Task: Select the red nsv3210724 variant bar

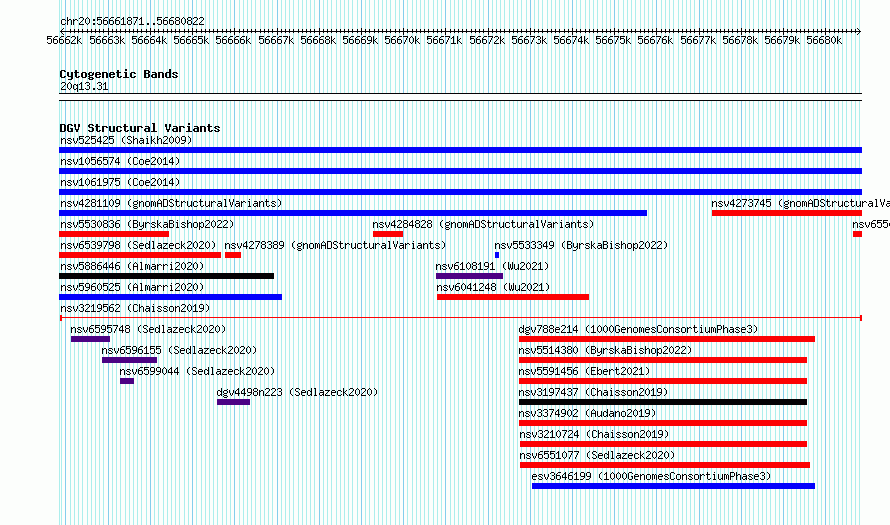Action: click(664, 444)
